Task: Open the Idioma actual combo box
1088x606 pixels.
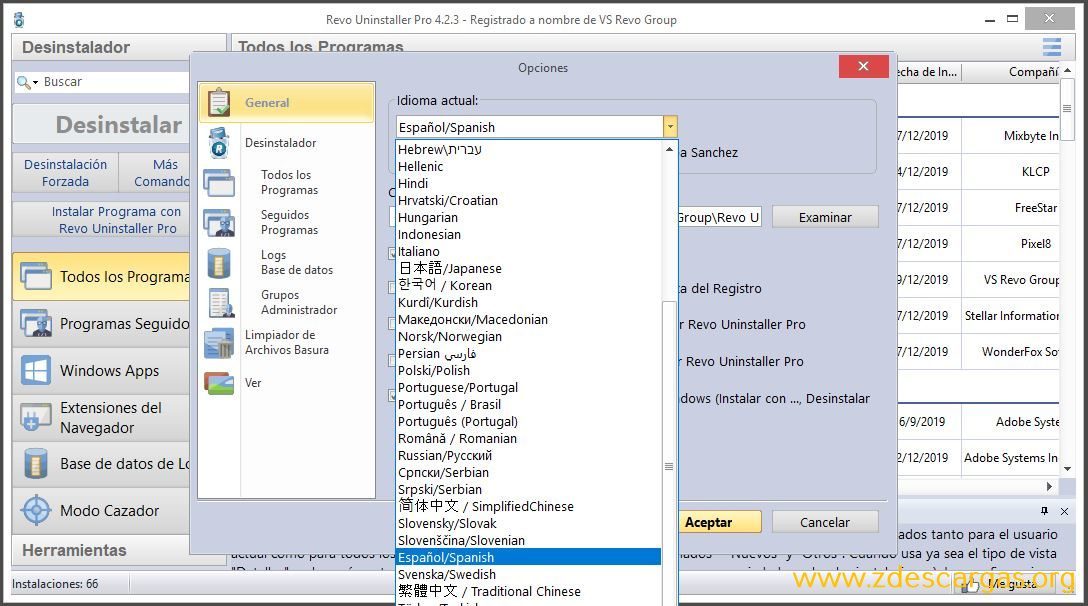Action: (536, 127)
